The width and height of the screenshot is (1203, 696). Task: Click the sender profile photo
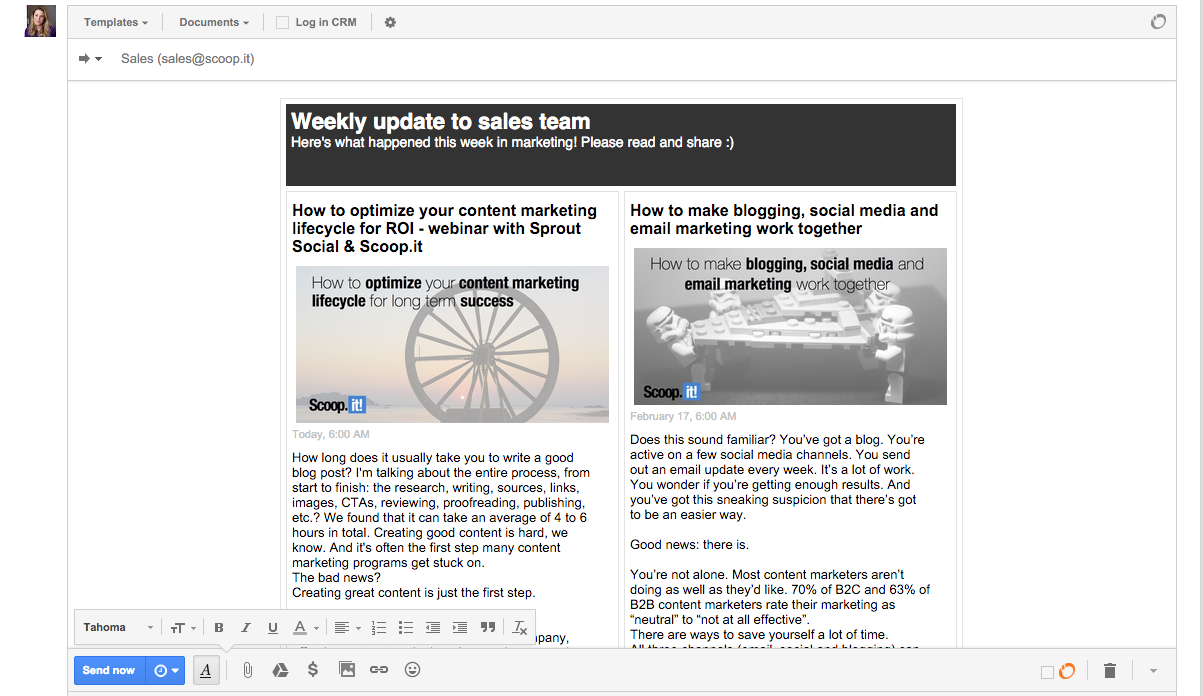click(40, 21)
